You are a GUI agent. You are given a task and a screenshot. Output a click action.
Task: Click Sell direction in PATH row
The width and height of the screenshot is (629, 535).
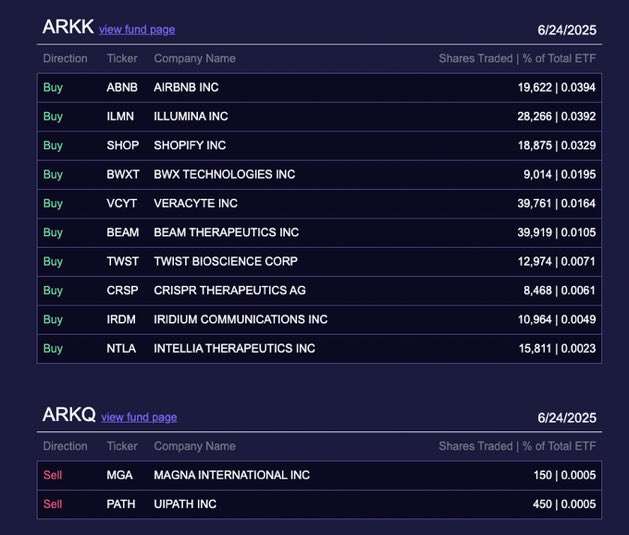(x=53, y=504)
